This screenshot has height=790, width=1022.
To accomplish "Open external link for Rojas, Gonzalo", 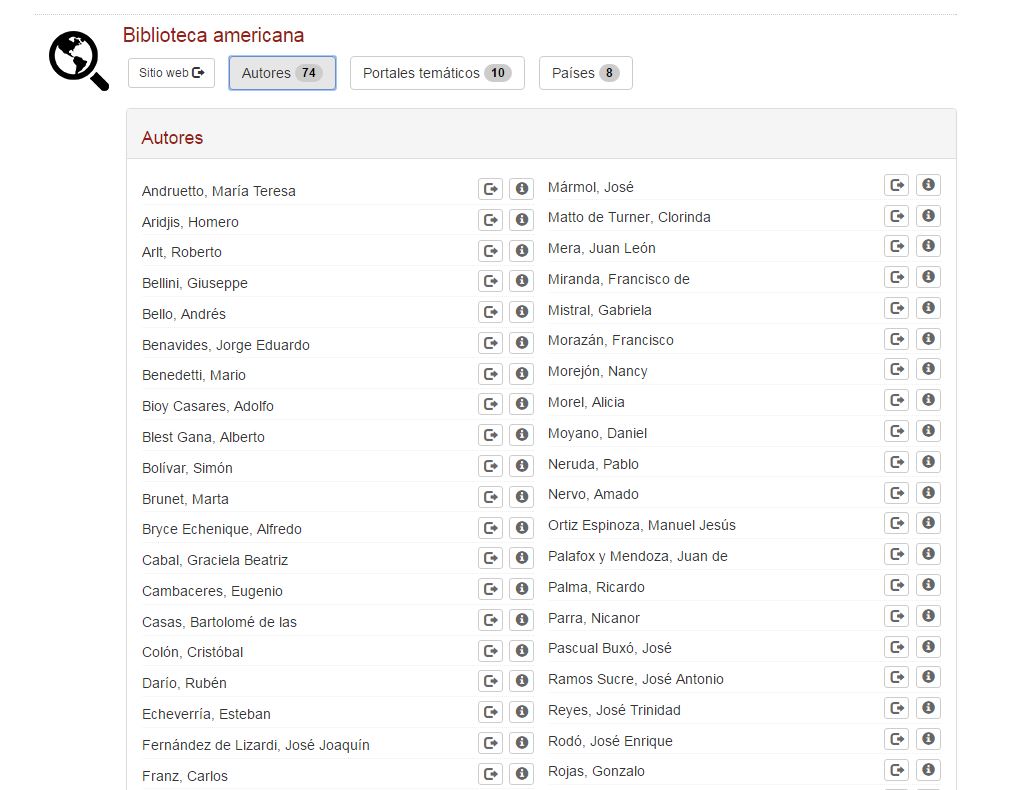I will click(897, 770).
